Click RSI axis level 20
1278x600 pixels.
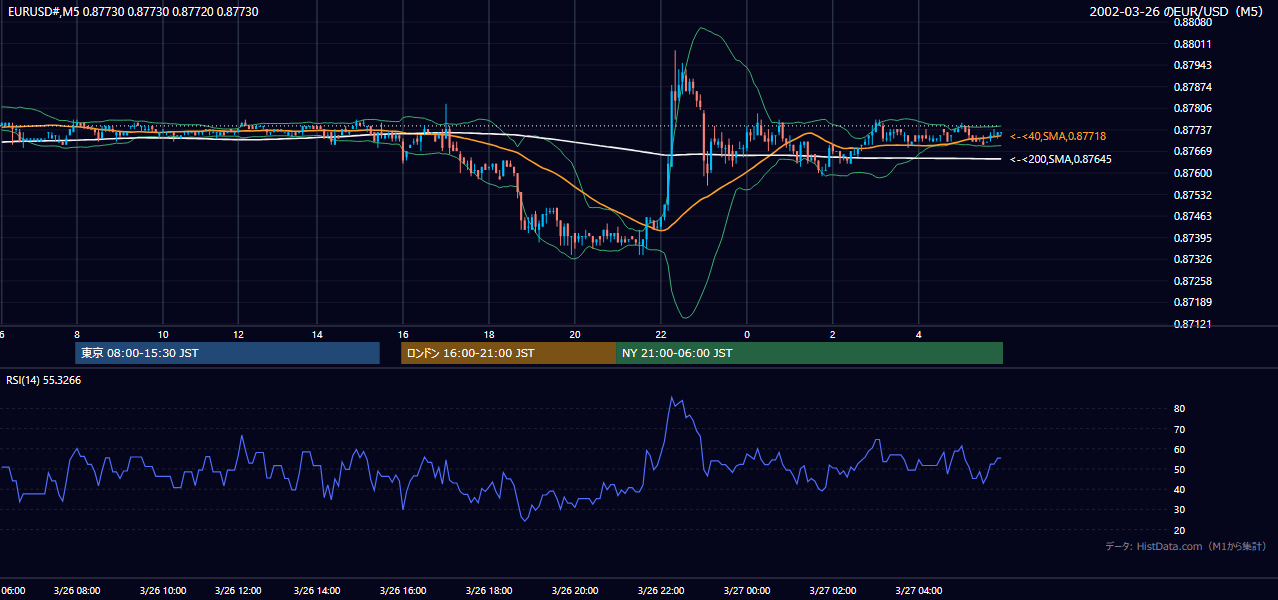point(1179,530)
